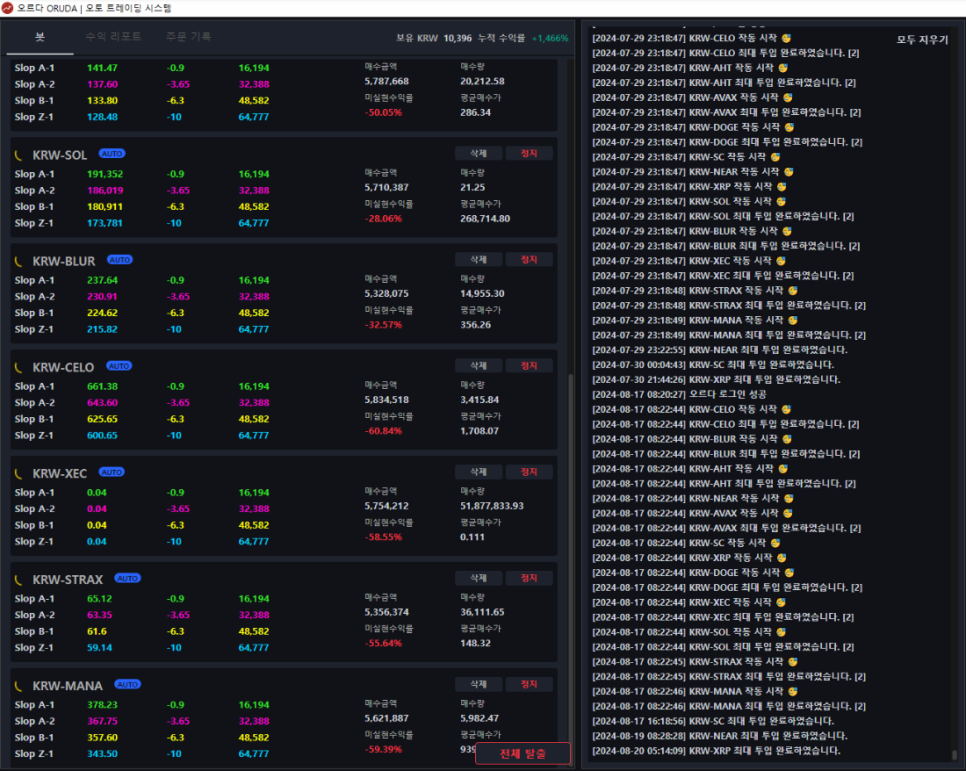Select the KRW-CELO bot title

63,367
